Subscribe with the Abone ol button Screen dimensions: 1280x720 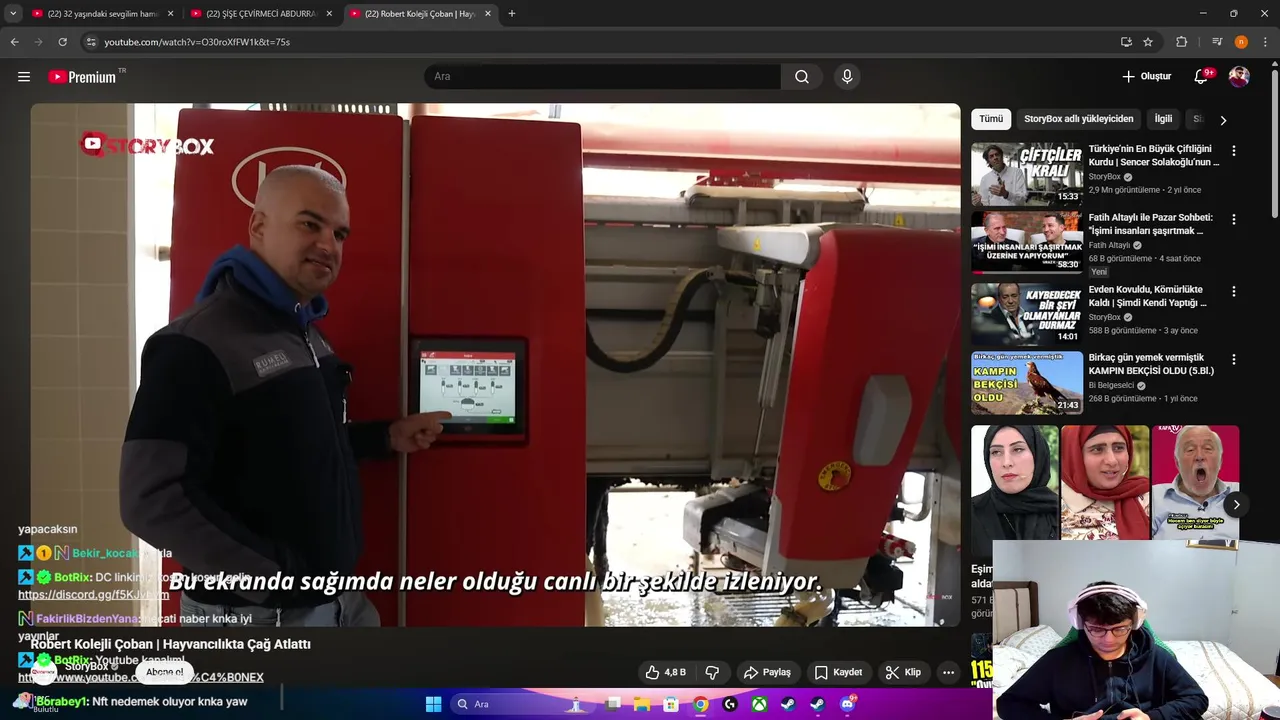tap(164, 672)
